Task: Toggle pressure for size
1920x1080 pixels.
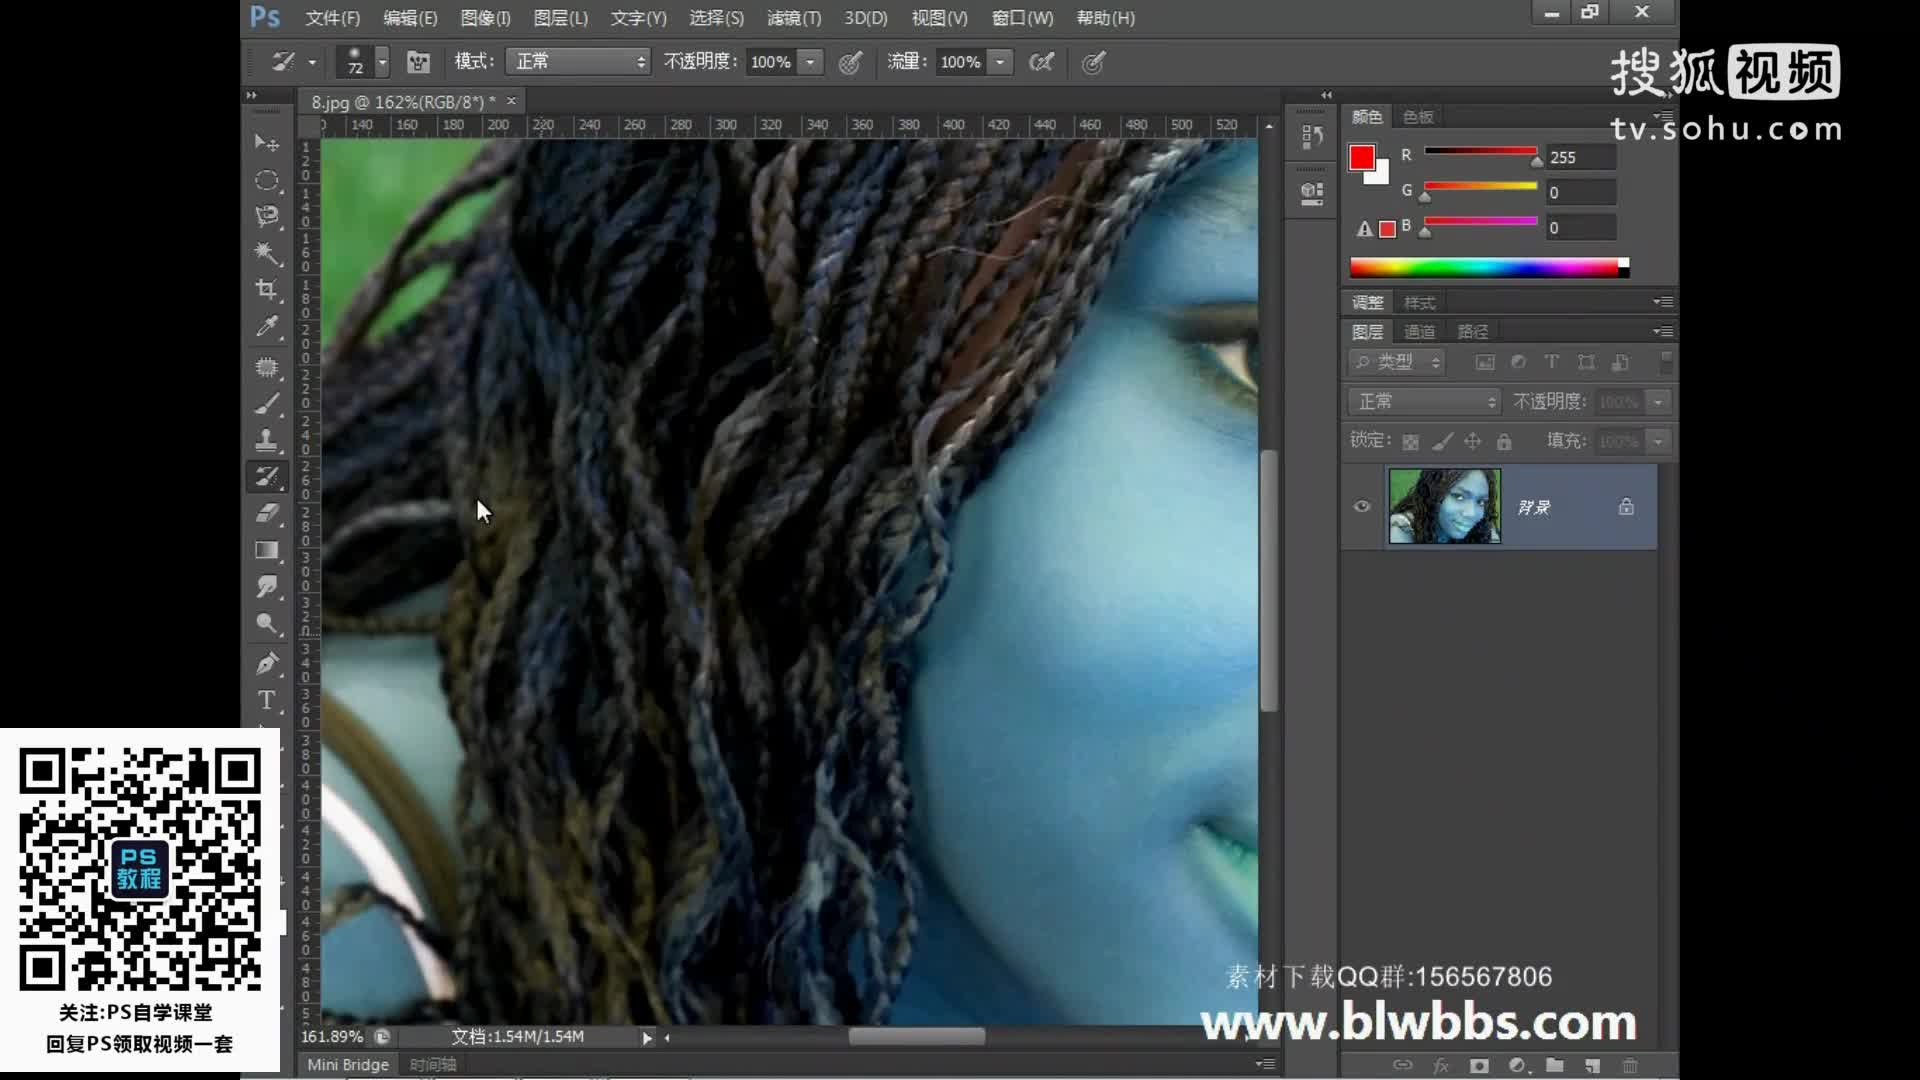Action: tap(1093, 62)
